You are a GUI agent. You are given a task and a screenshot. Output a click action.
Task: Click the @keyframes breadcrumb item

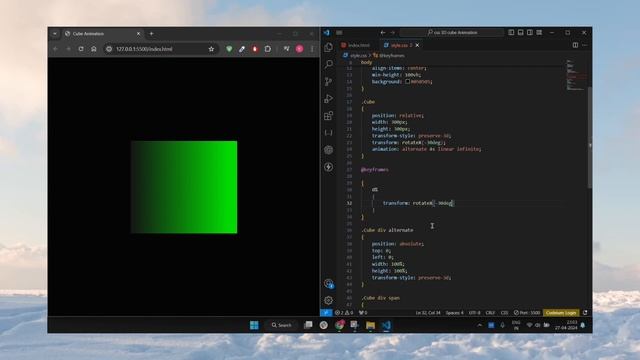tap(389, 56)
